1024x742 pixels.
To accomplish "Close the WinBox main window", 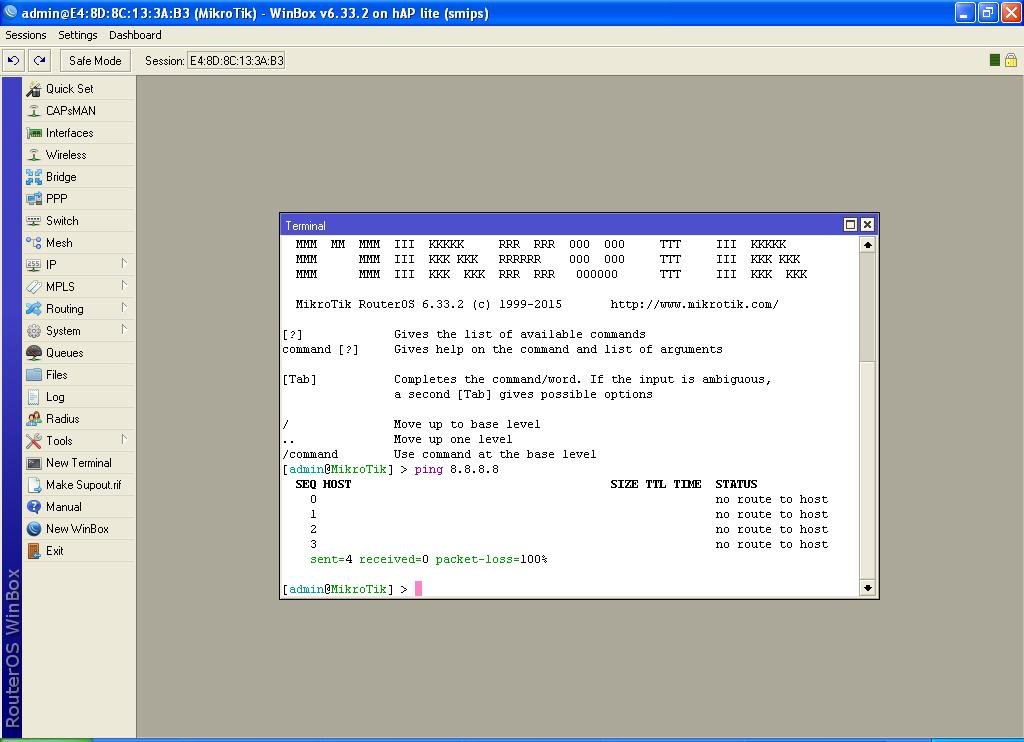I will point(1011,12).
